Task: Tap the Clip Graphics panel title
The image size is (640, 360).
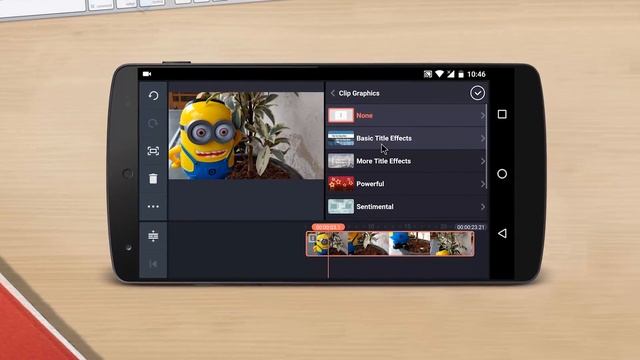Action: [x=359, y=93]
